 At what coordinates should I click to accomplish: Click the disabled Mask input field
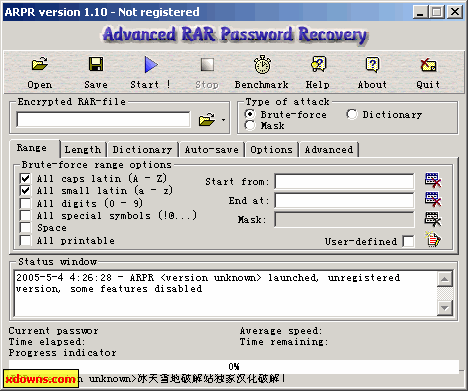click(x=344, y=219)
